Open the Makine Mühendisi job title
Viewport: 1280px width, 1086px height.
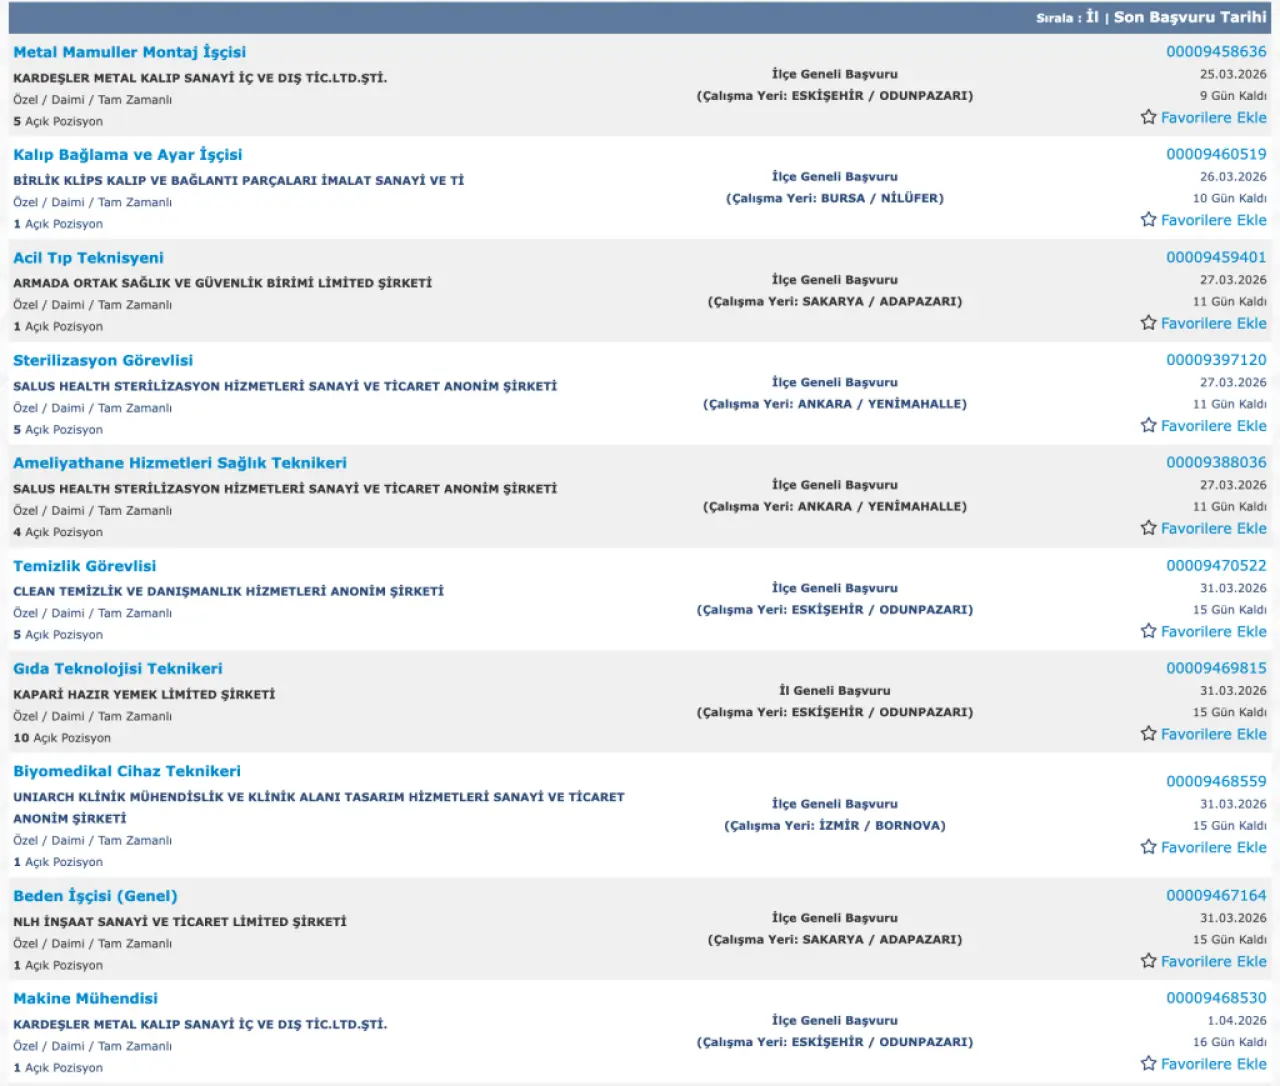tap(85, 999)
